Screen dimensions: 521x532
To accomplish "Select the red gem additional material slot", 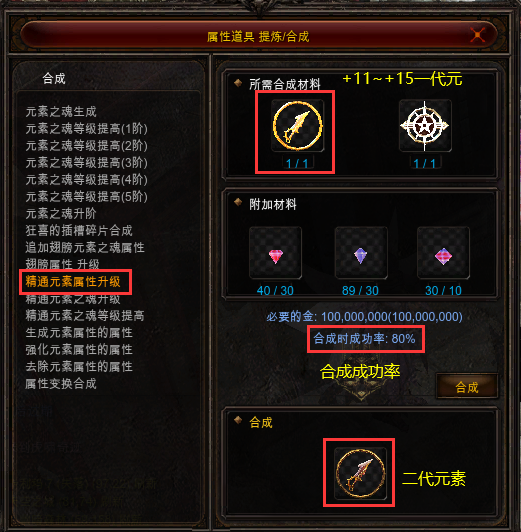I will [275, 253].
